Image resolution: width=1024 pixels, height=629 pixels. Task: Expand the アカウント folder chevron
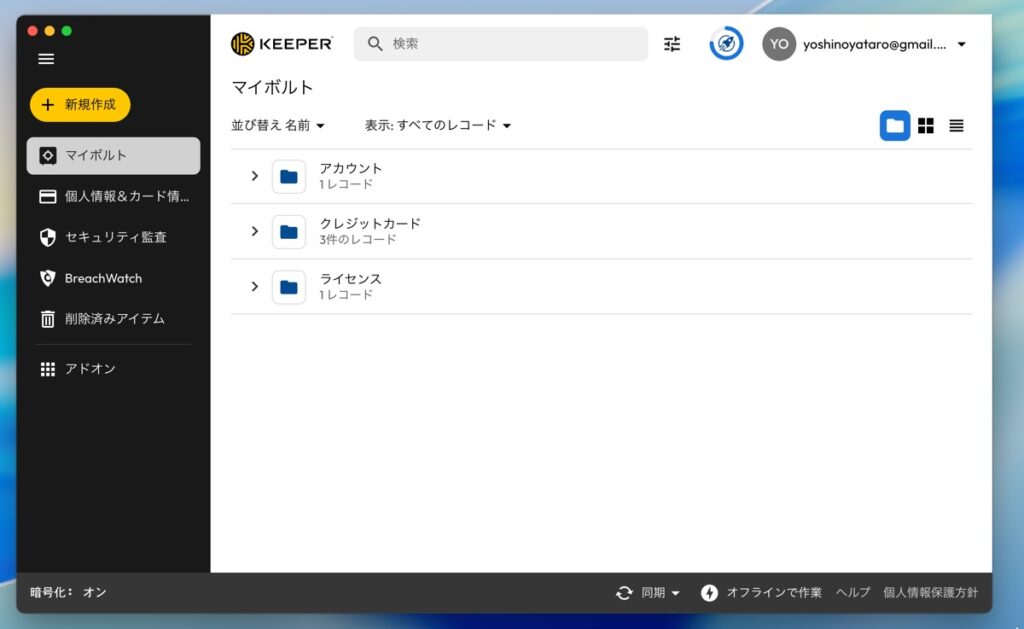tap(254, 176)
